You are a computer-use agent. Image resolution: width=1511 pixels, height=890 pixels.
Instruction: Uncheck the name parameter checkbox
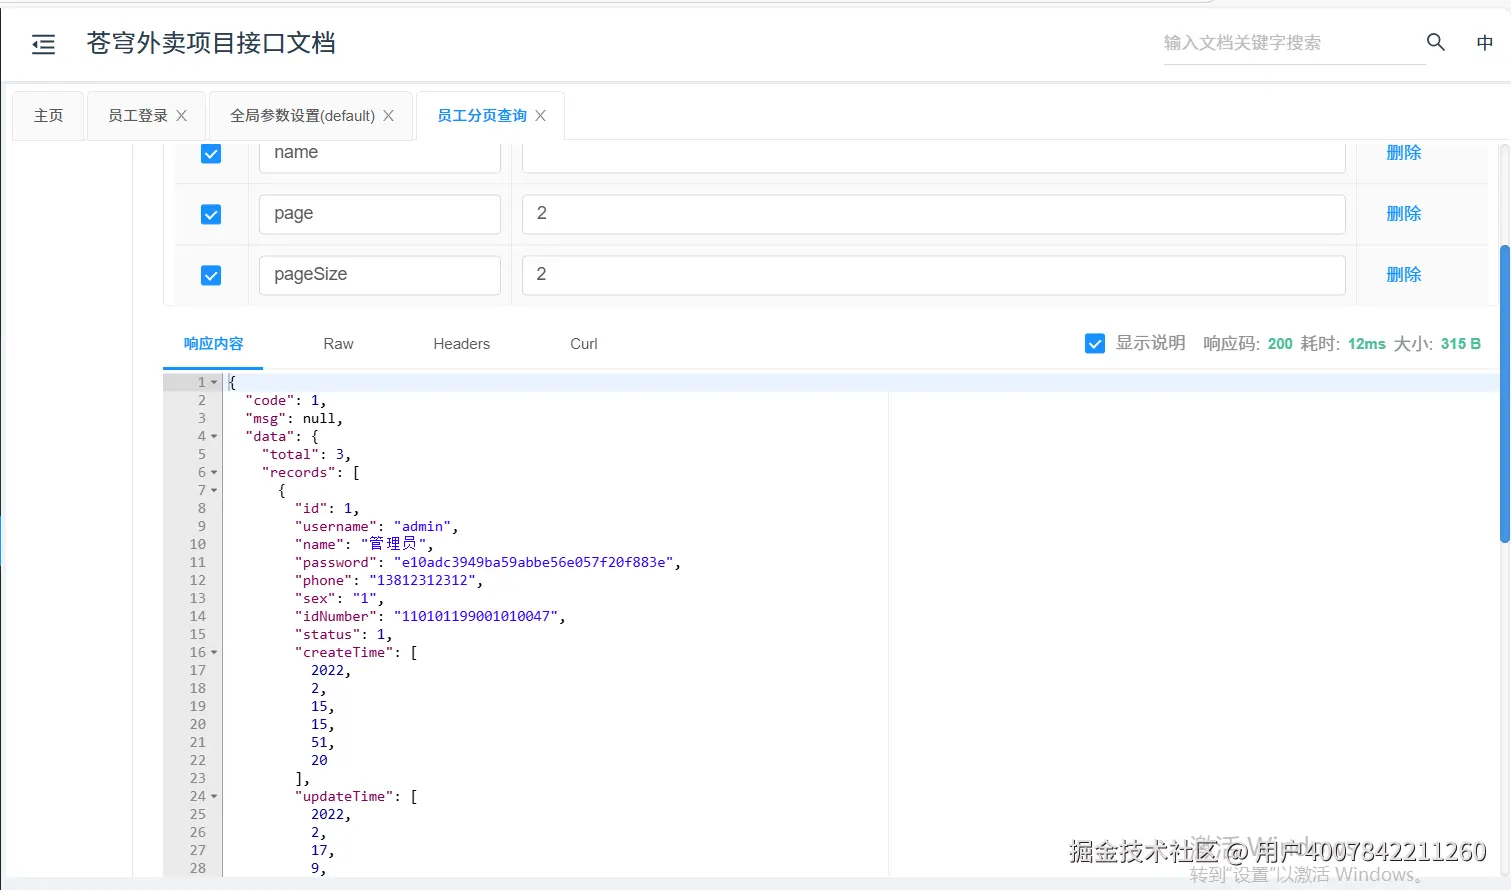pyautogui.click(x=211, y=153)
